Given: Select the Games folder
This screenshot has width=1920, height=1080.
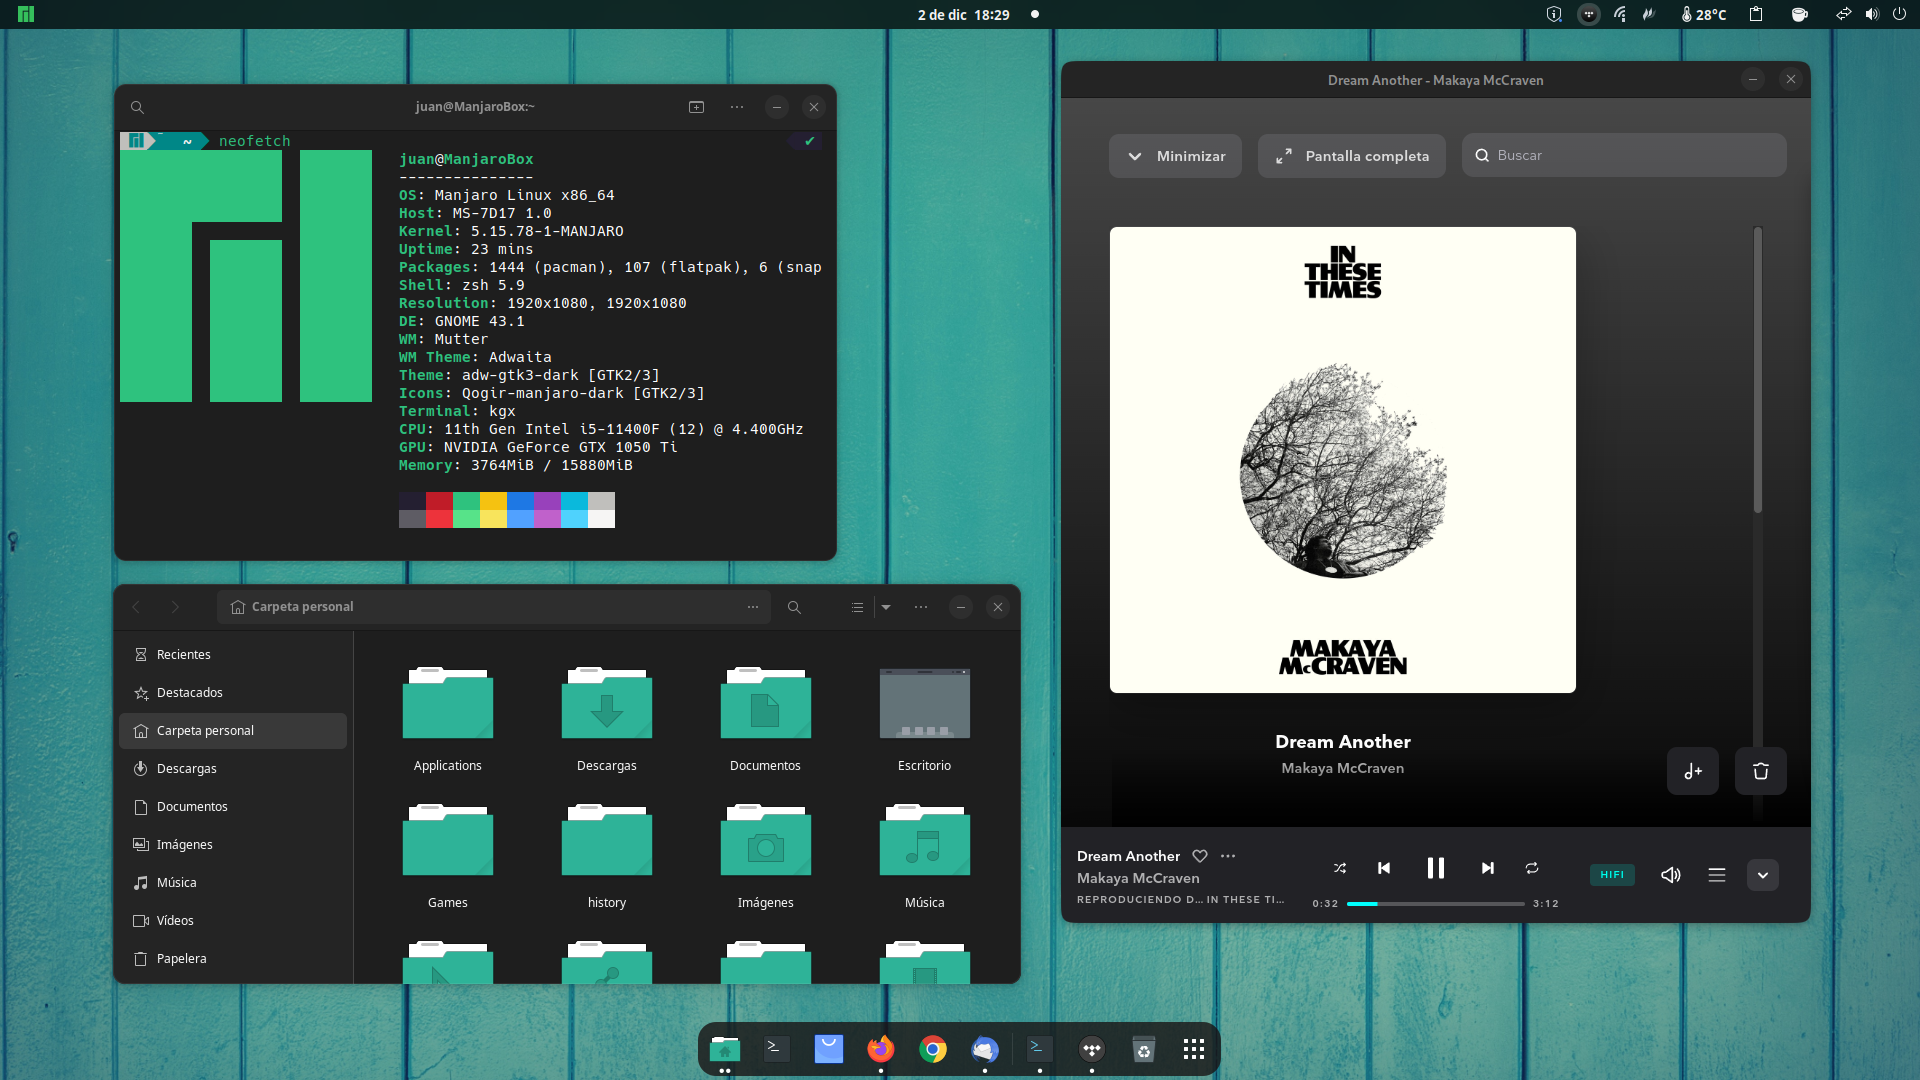Looking at the screenshot, I should [x=448, y=840].
